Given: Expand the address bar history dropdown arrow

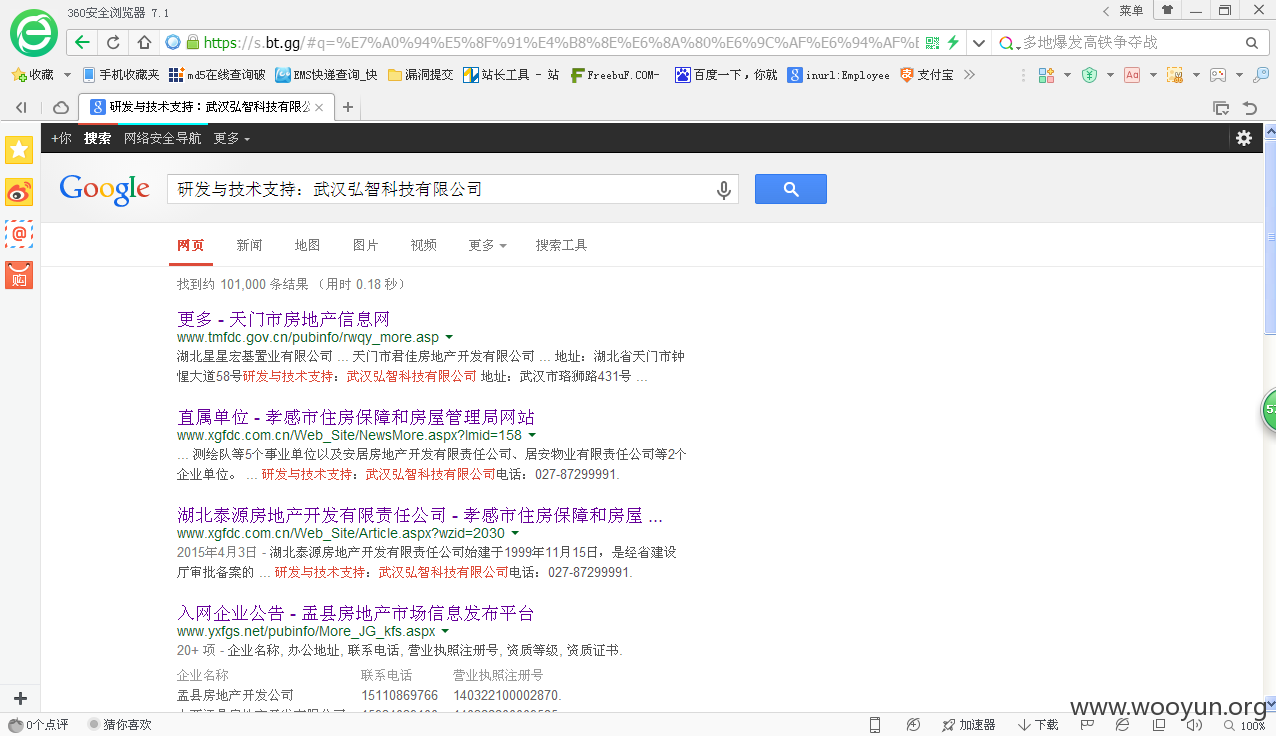Looking at the screenshot, I should [978, 43].
